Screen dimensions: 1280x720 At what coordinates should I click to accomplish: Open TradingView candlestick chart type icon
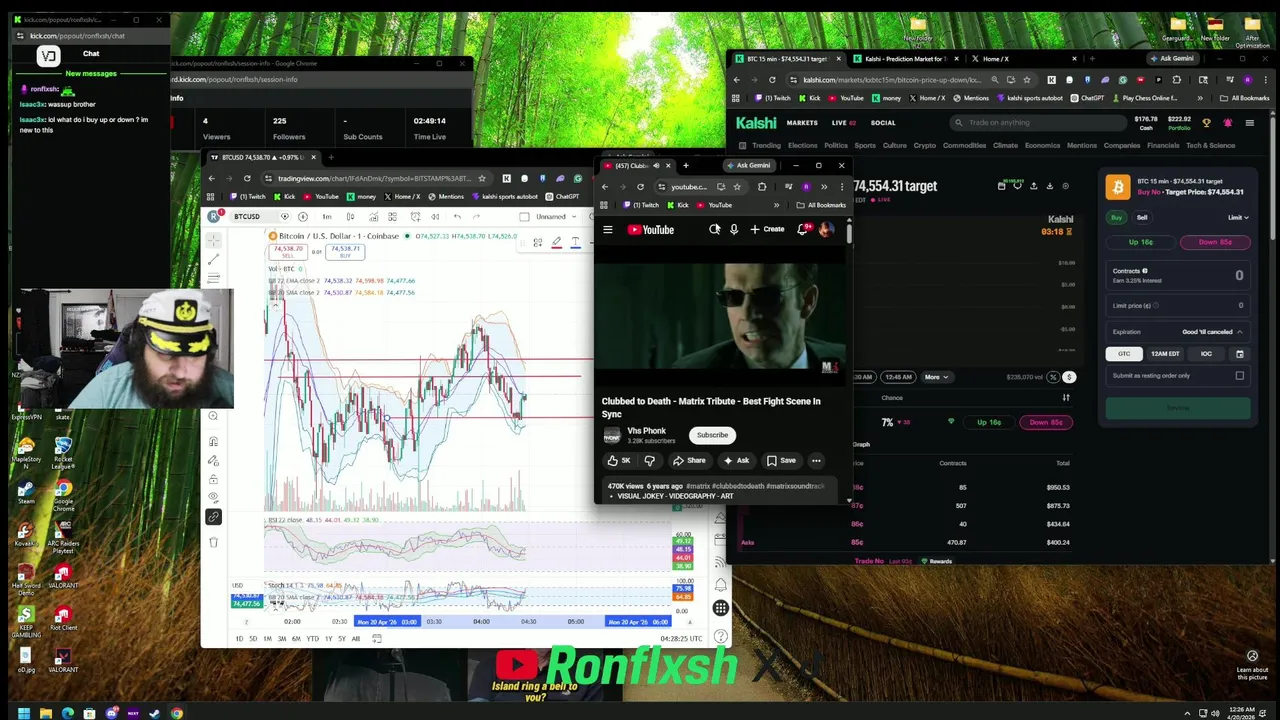point(350,217)
